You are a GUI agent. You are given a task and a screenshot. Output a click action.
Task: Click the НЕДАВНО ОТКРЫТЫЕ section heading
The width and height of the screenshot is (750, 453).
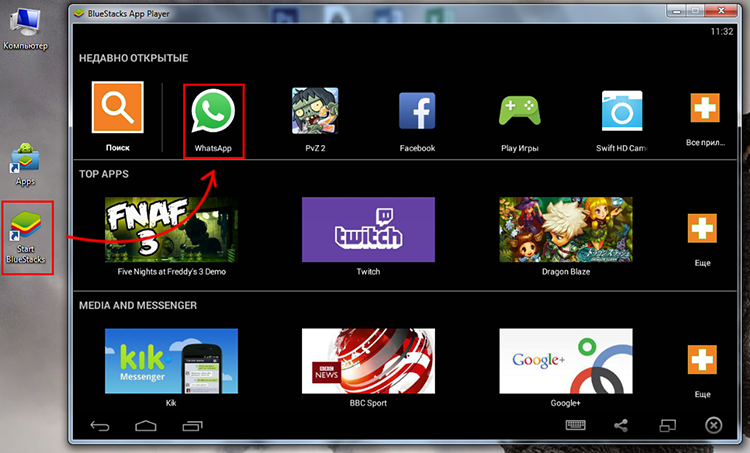click(x=133, y=58)
